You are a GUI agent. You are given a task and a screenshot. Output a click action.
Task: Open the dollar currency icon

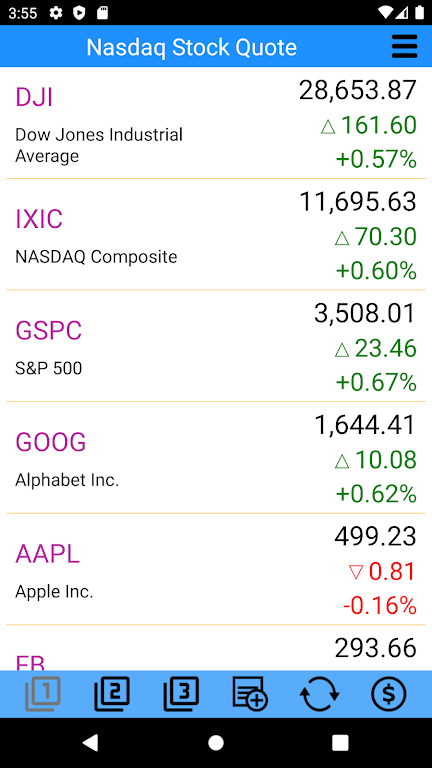tap(388, 694)
